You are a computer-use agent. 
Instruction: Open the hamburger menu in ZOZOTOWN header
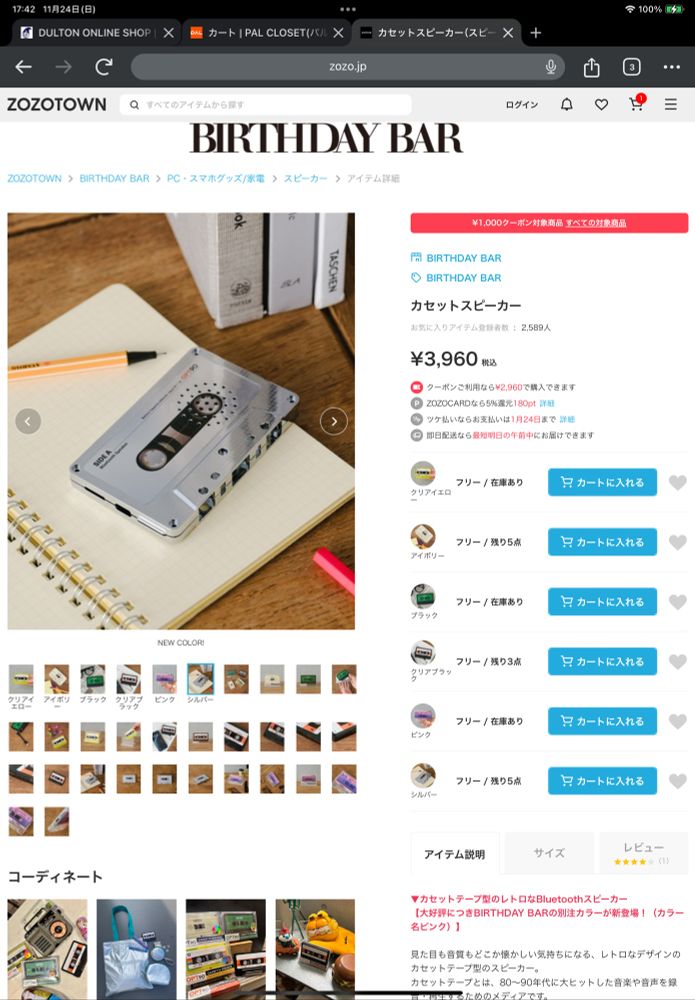671,104
